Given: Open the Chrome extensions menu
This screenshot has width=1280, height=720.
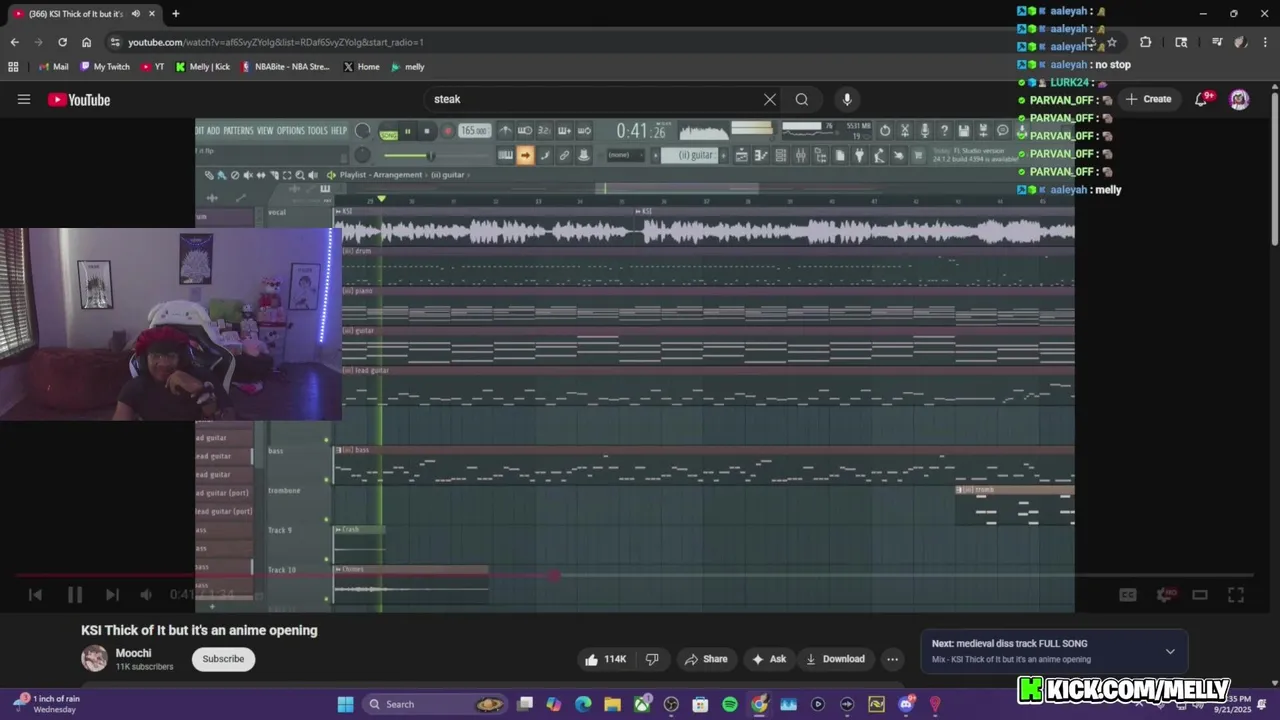Looking at the screenshot, I should (x=1145, y=42).
